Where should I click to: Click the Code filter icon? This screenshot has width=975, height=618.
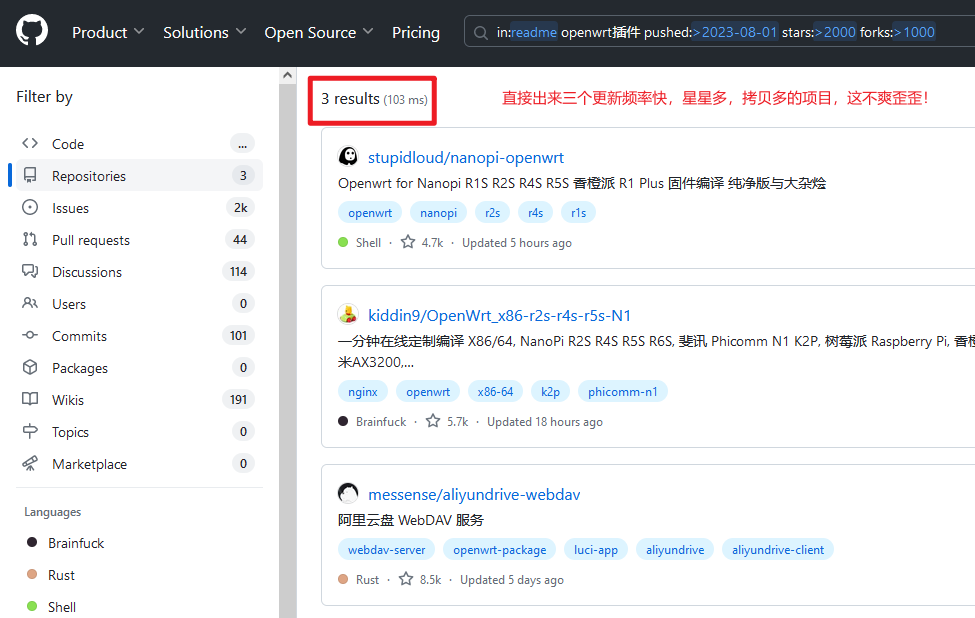click(x=30, y=144)
